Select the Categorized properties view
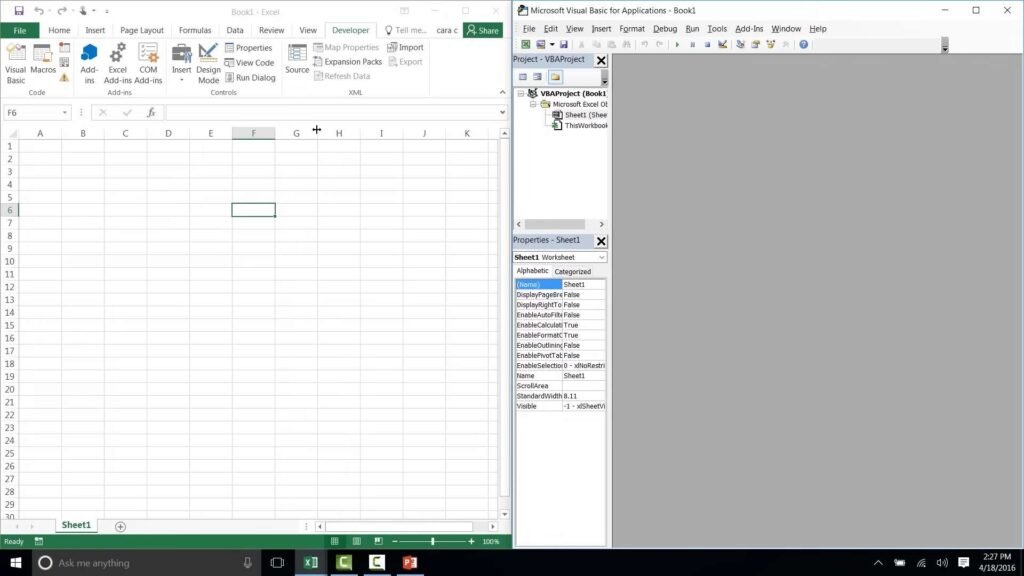1024x576 pixels. [x=573, y=271]
